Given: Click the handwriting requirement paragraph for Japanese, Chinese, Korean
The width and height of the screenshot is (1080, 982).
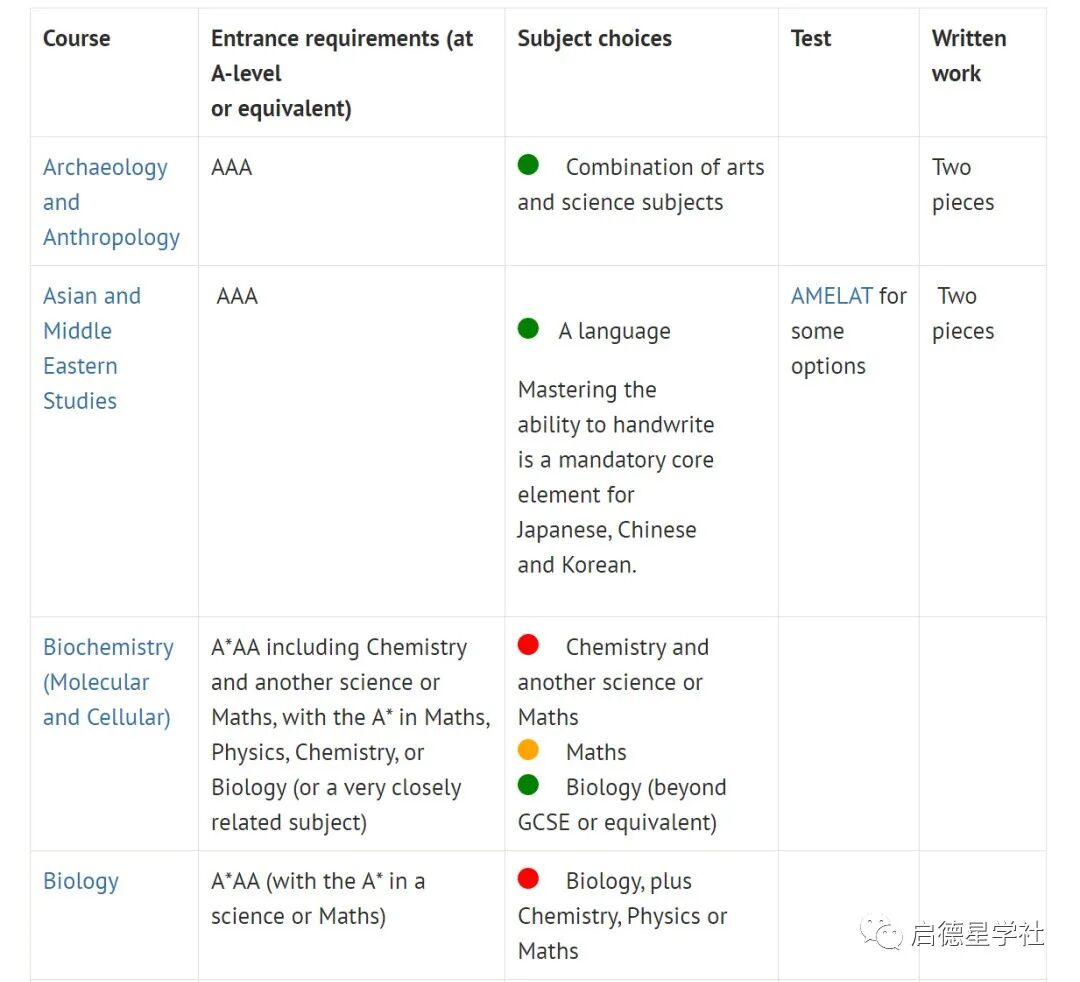Looking at the screenshot, I should [615, 477].
